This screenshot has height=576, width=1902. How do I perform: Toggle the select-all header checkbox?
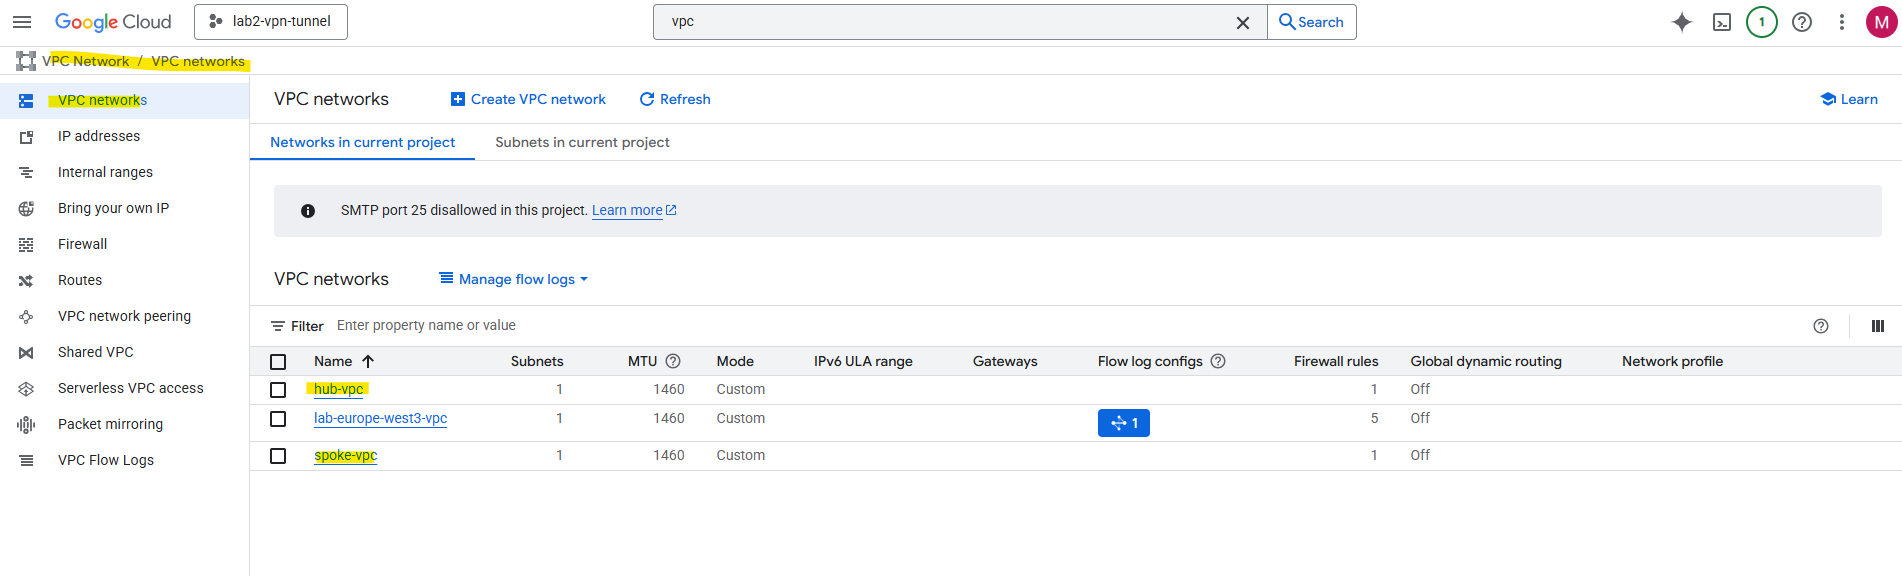tap(278, 362)
